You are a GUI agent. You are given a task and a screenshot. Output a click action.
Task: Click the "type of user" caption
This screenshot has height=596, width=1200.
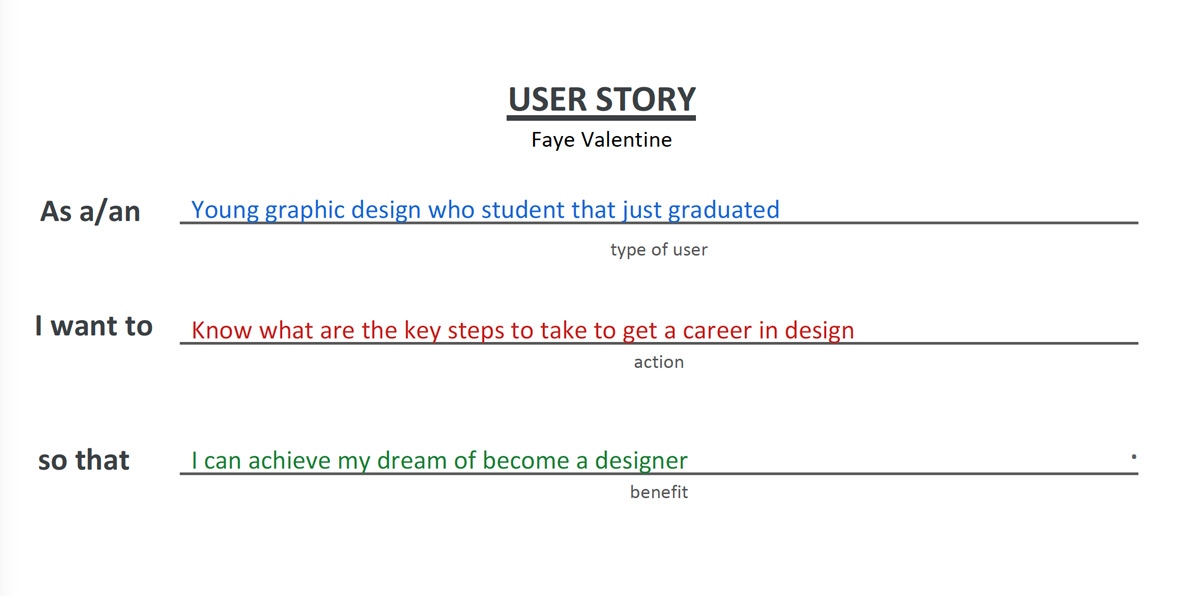click(658, 250)
